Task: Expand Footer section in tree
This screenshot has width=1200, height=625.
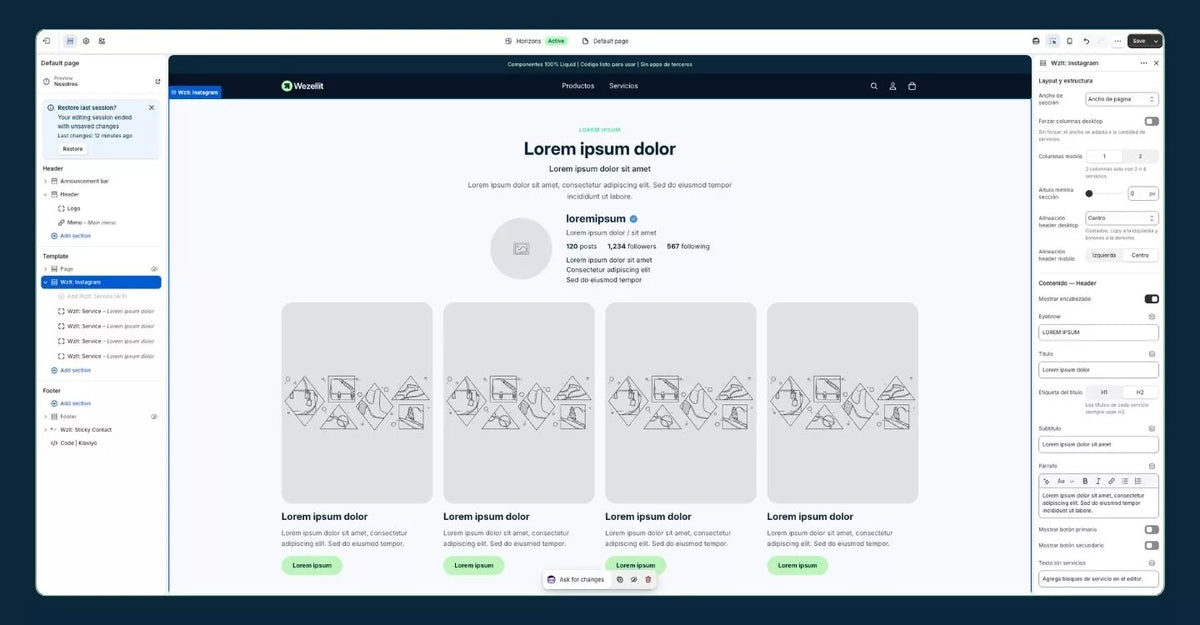Action: coord(45,416)
